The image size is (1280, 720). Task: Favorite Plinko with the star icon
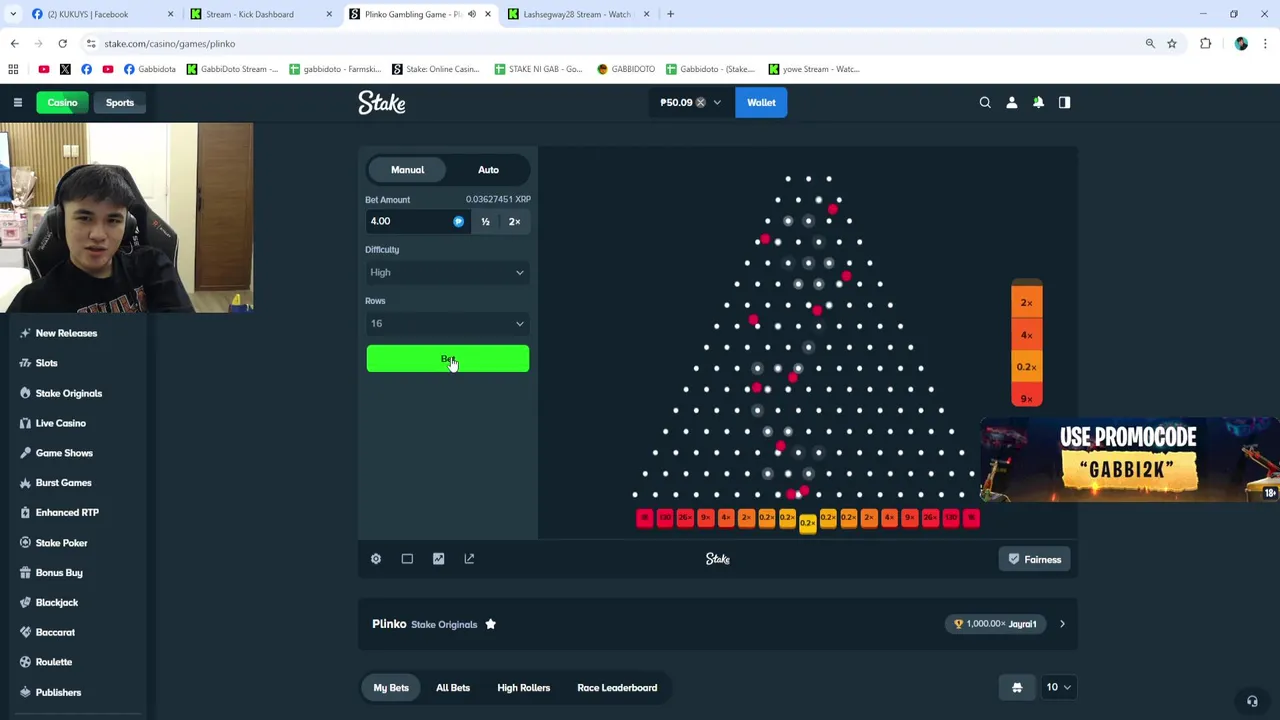(490, 624)
